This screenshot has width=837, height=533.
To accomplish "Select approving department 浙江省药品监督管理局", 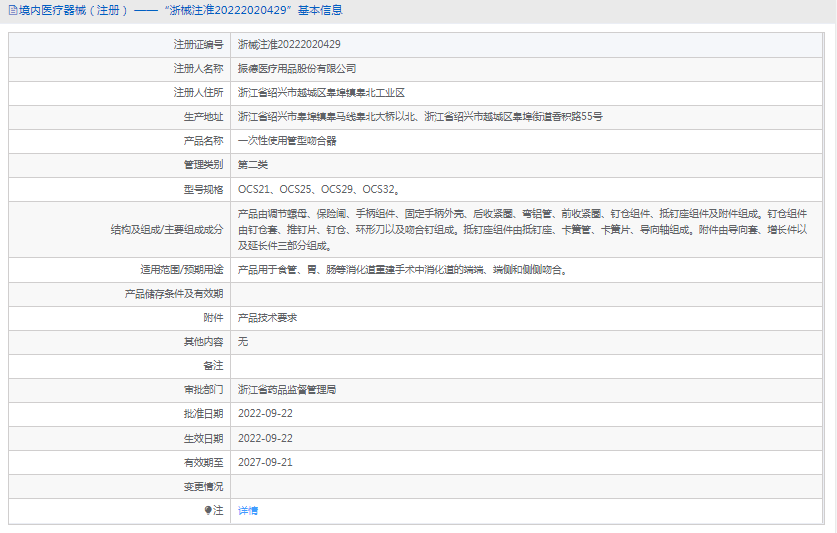I will click(287, 390).
